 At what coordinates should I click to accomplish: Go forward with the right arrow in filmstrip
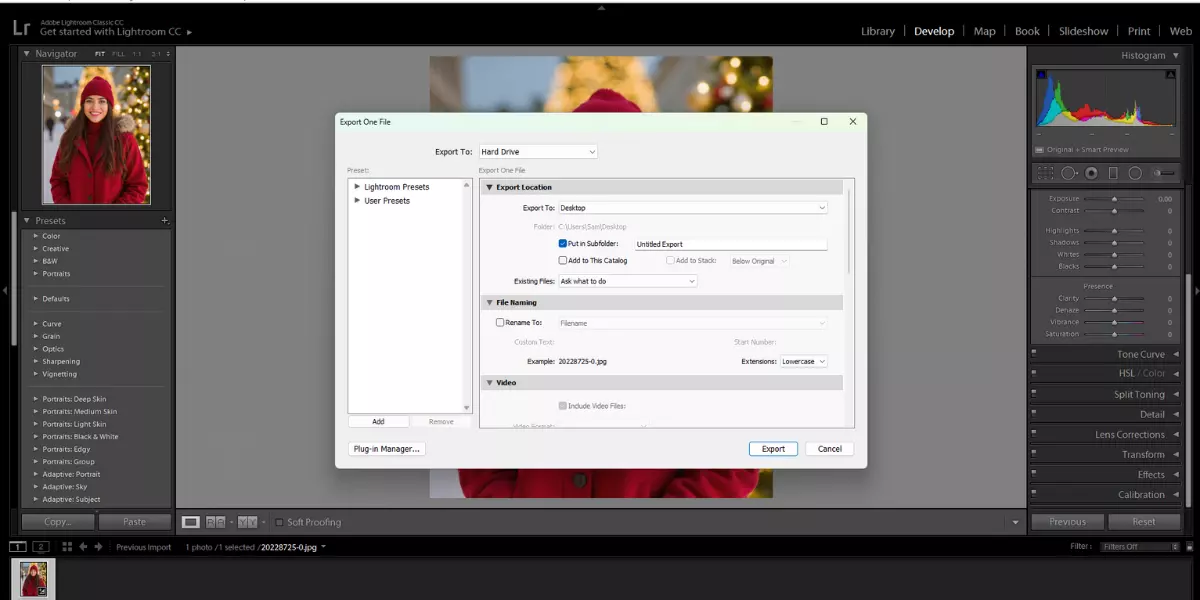coord(99,547)
